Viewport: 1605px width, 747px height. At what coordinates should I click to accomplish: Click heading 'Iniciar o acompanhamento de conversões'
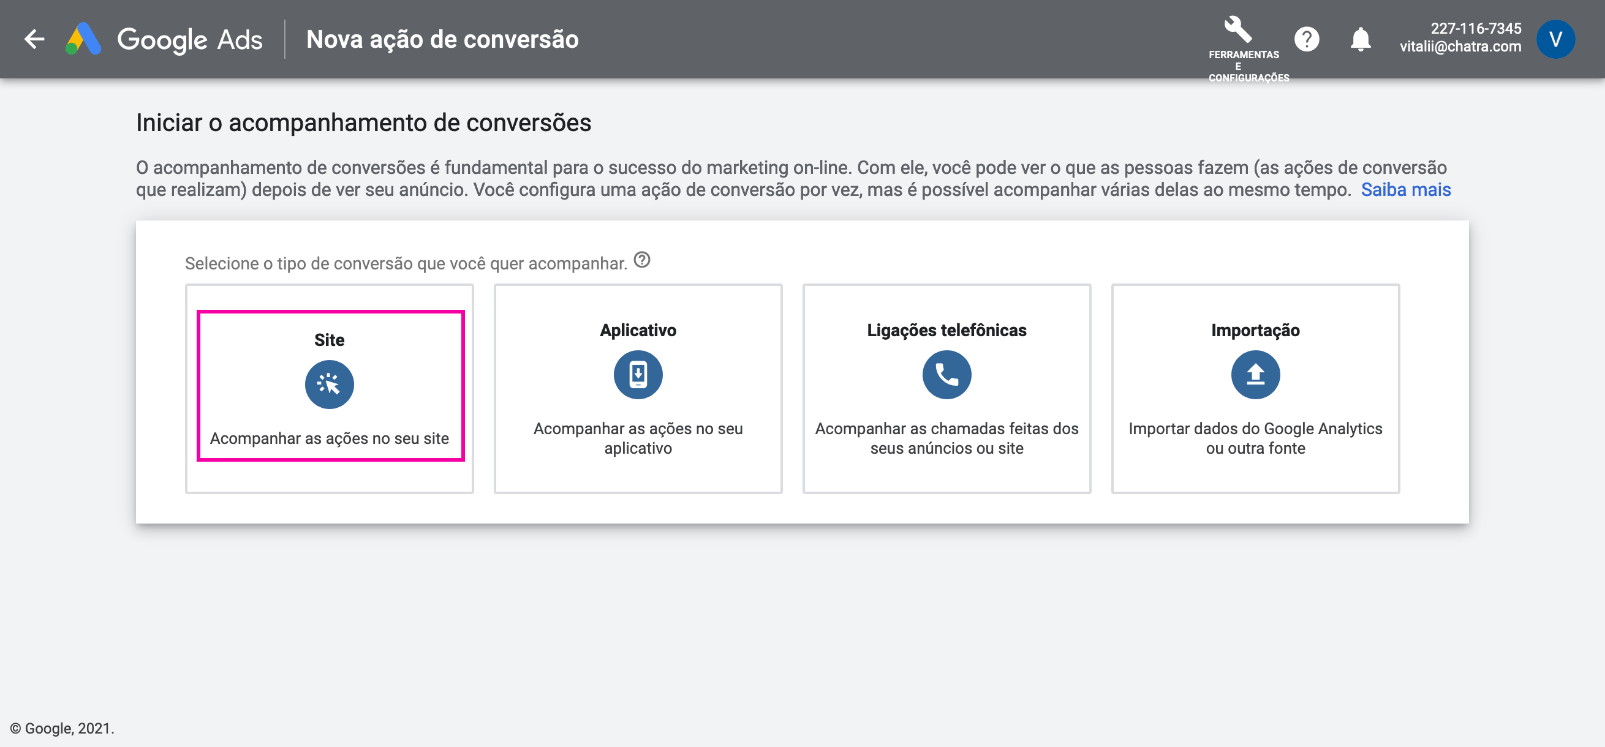(364, 123)
